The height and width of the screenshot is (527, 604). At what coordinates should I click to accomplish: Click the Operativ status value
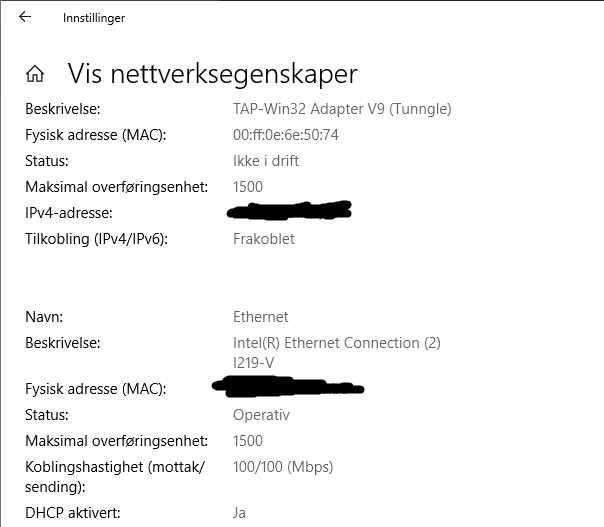(x=261, y=415)
